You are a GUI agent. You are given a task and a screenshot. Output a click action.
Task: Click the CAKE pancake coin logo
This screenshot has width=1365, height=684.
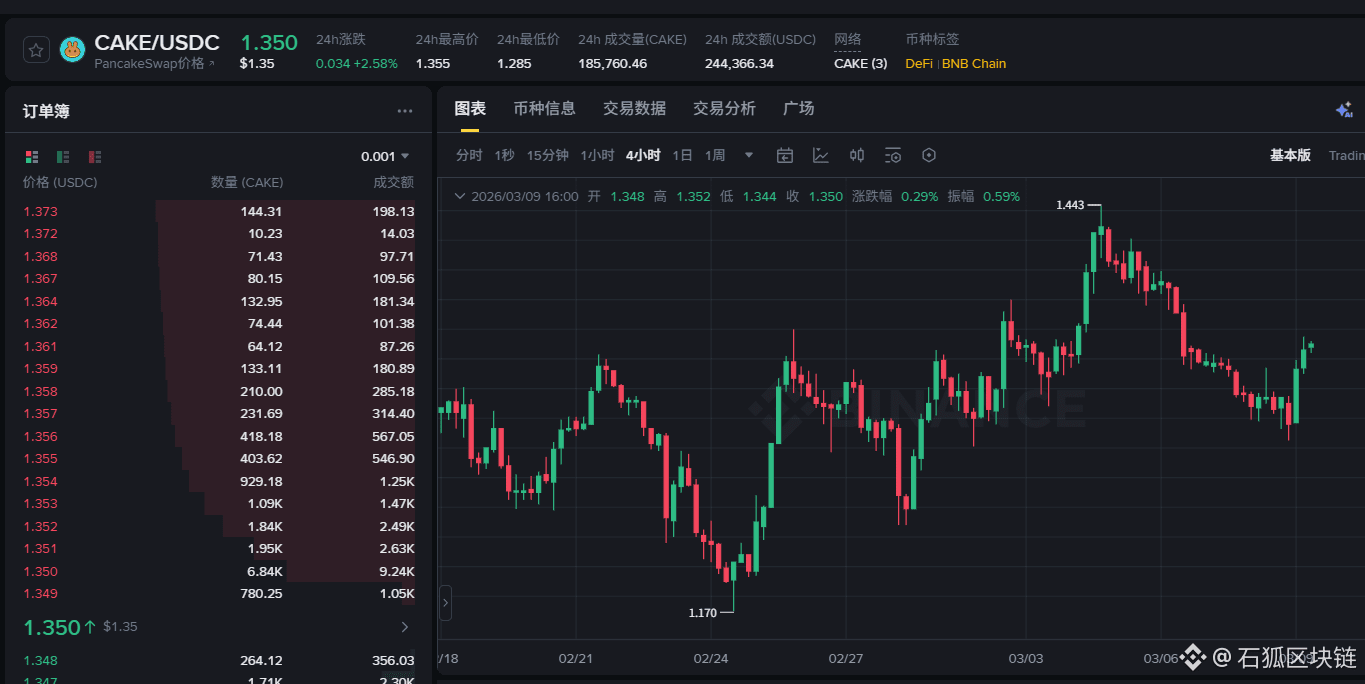pyautogui.click(x=72, y=50)
